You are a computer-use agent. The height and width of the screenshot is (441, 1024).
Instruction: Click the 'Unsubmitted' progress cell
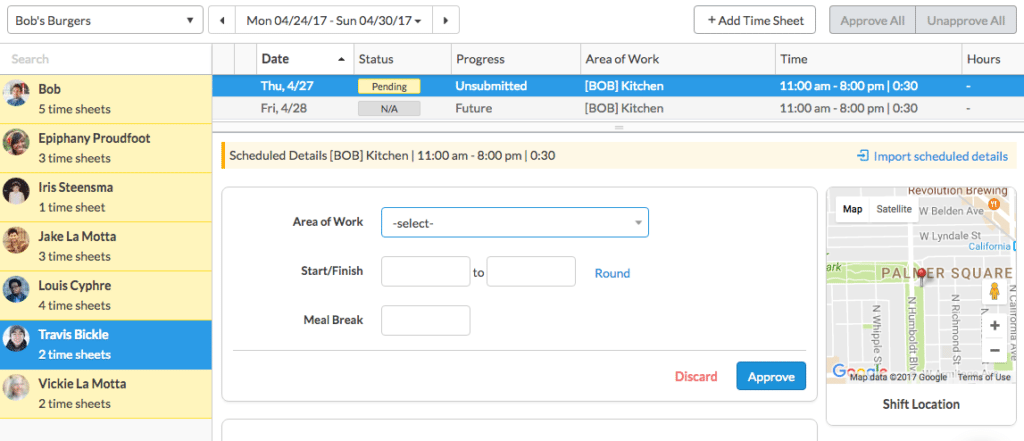coord(491,86)
